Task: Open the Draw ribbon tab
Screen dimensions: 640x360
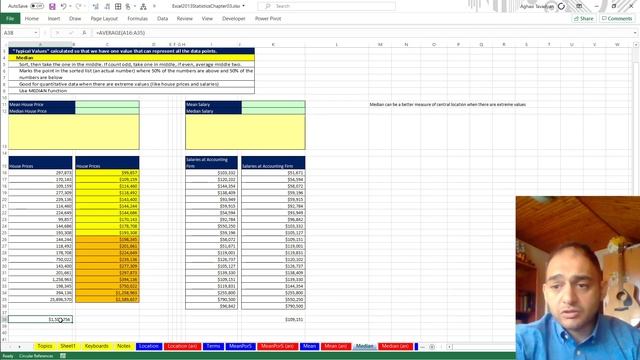Action: point(75,19)
